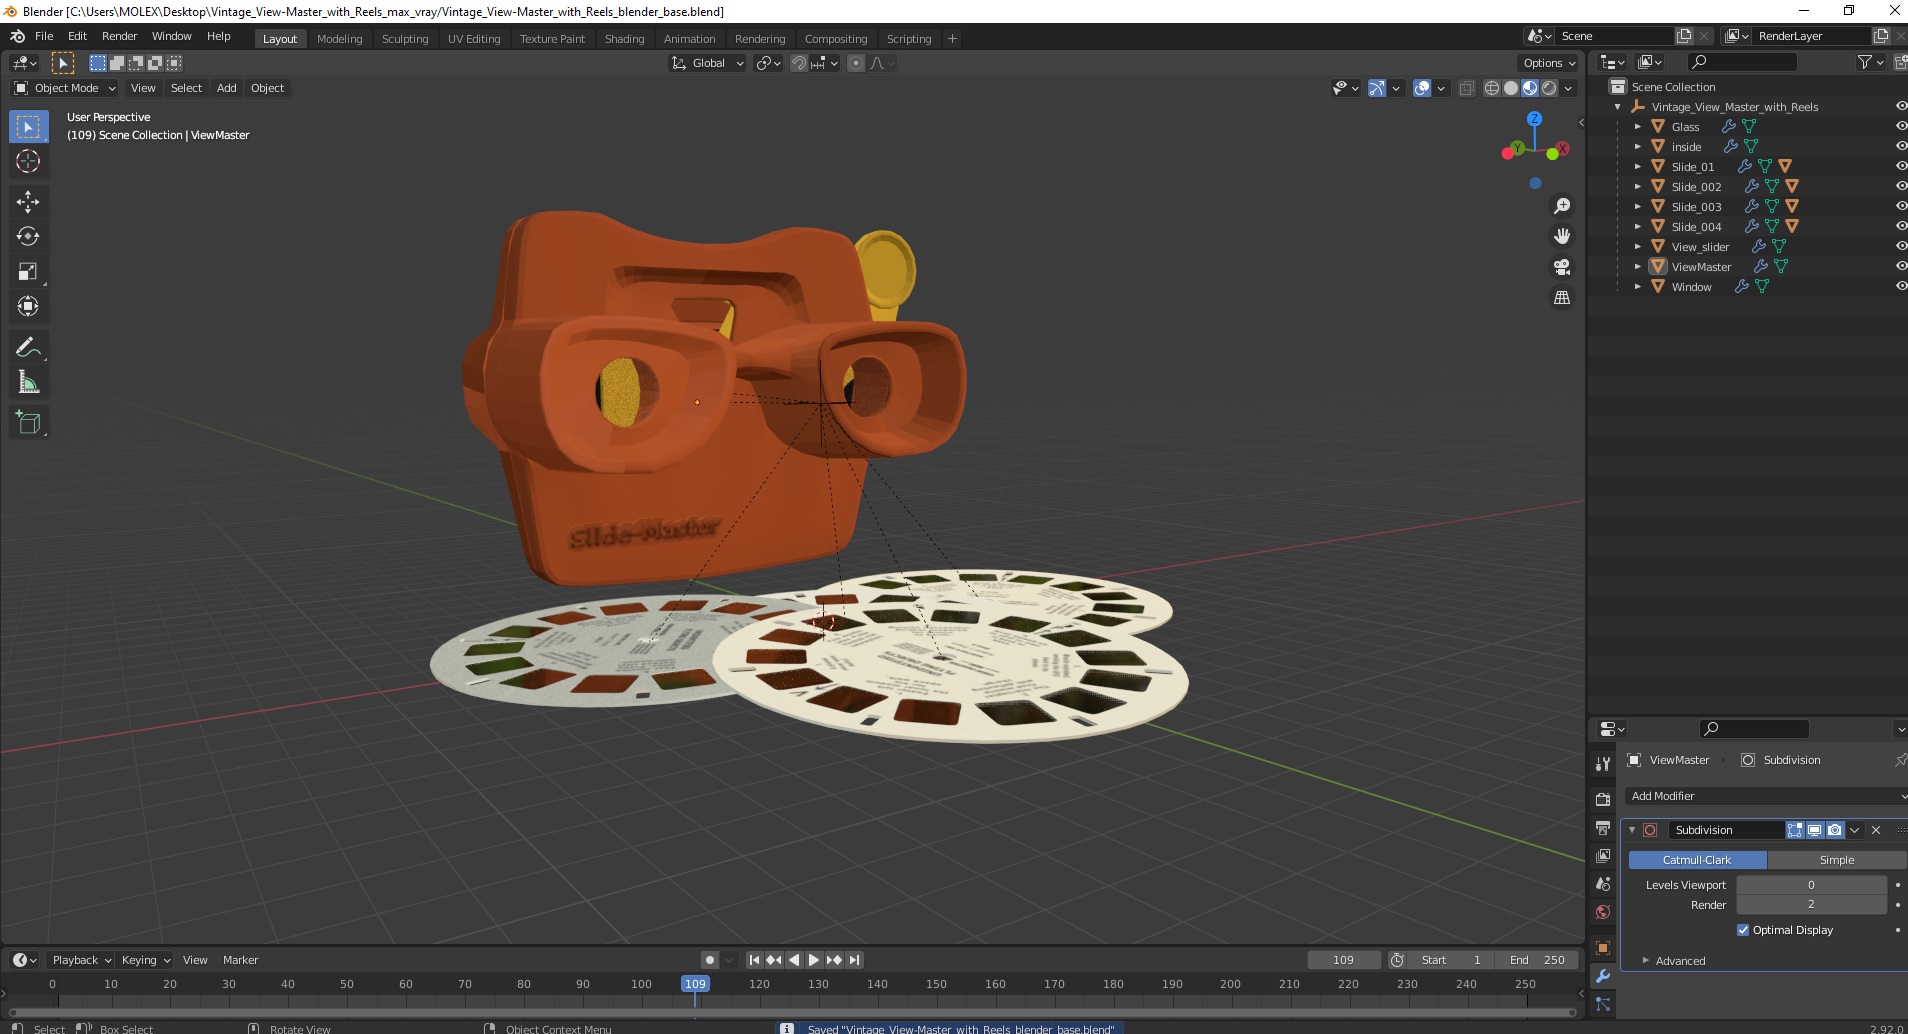This screenshot has height=1034, width=1908.
Task: Switch to the UV Editing workspace tab
Action: (474, 39)
